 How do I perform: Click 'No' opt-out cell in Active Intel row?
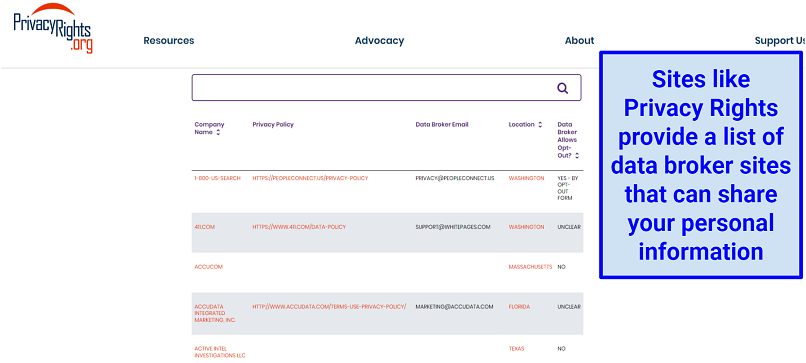point(561,349)
